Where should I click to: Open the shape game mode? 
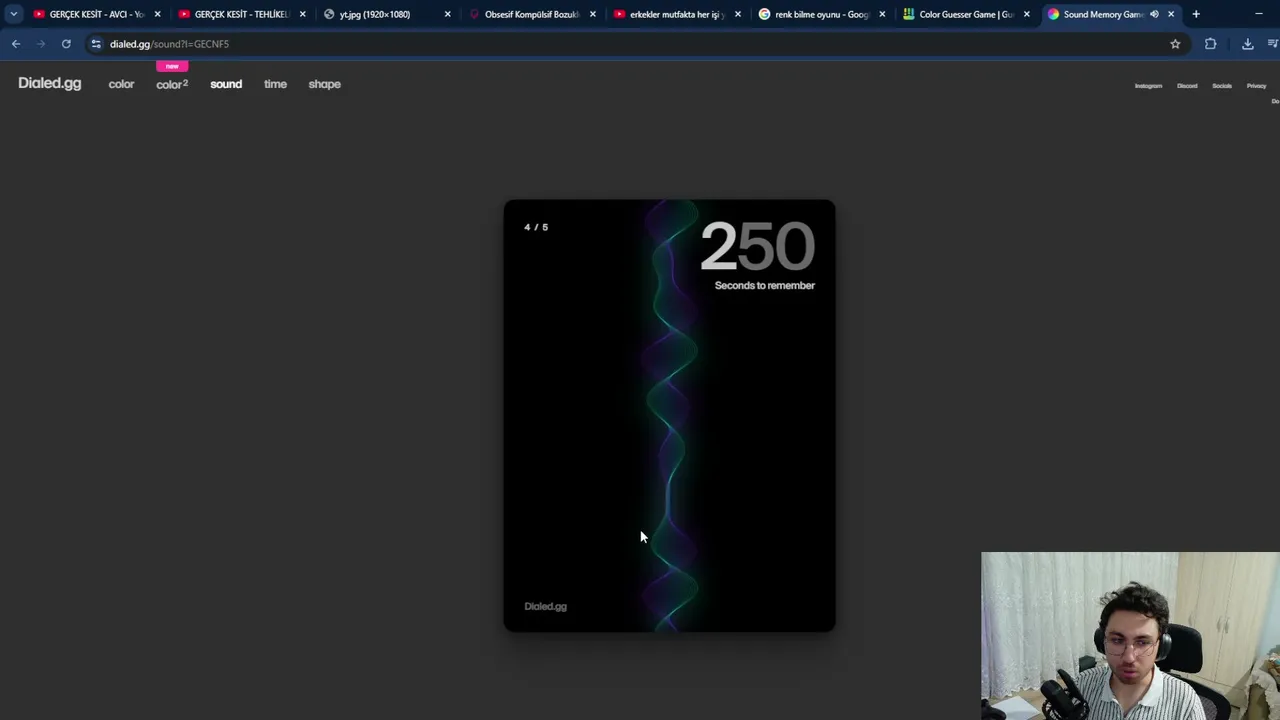pos(324,84)
